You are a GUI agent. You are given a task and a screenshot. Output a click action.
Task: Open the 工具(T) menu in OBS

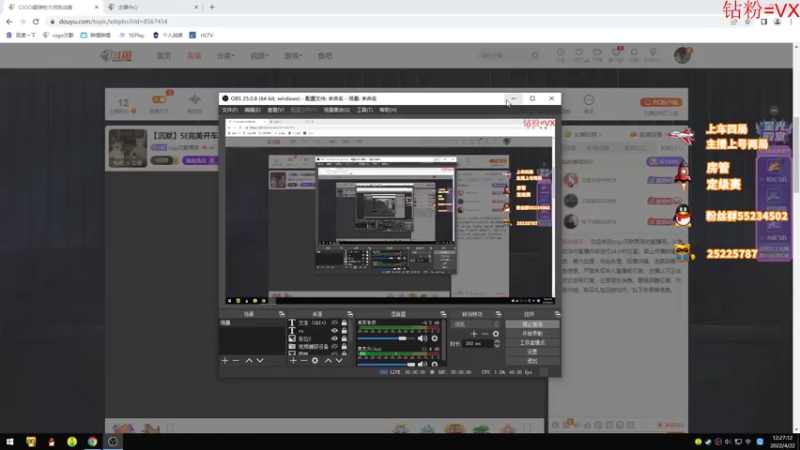pyautogui.click(x=365, y=110)
